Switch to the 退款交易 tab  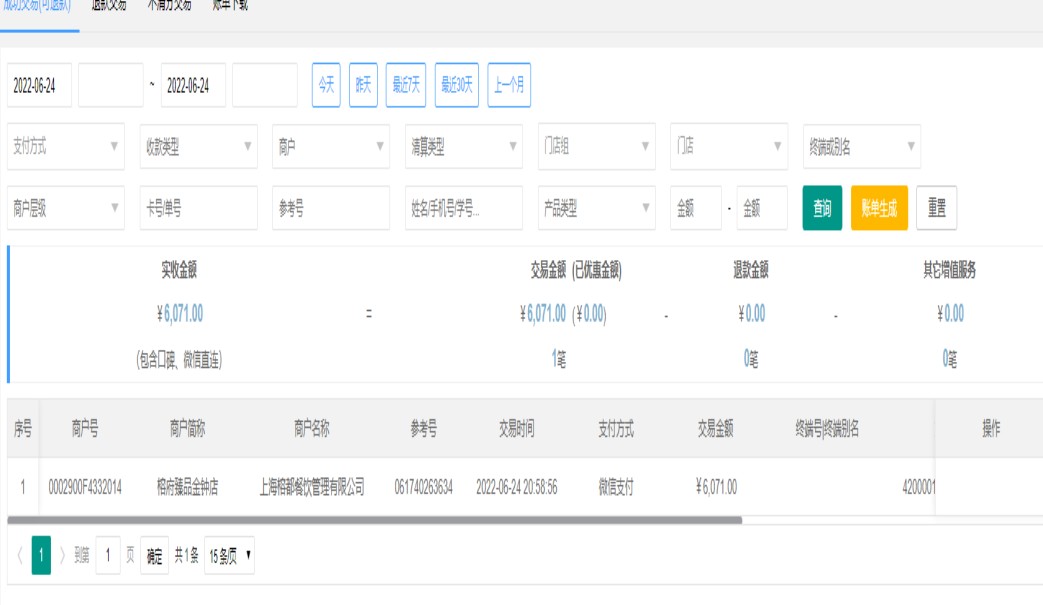click(109, 5)
